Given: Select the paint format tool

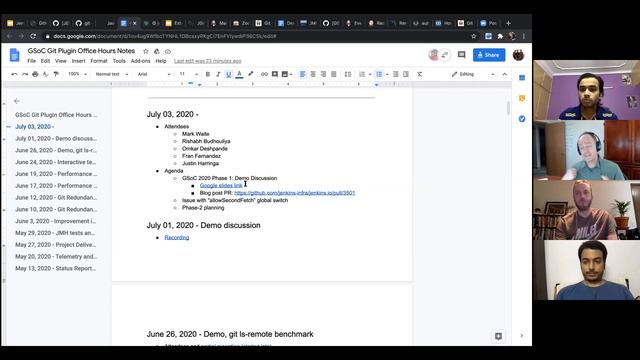Looking at the screenshot, I should (56, 74).
